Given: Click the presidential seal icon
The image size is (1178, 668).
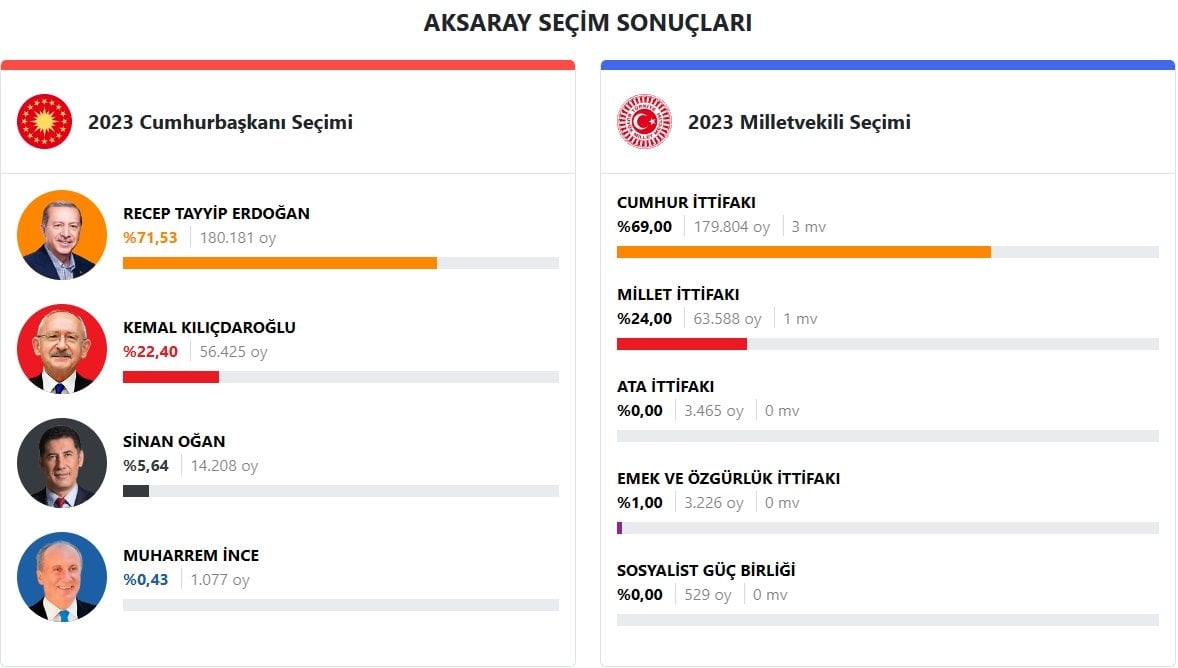Looking at the screenshot, I should [45, 122].
